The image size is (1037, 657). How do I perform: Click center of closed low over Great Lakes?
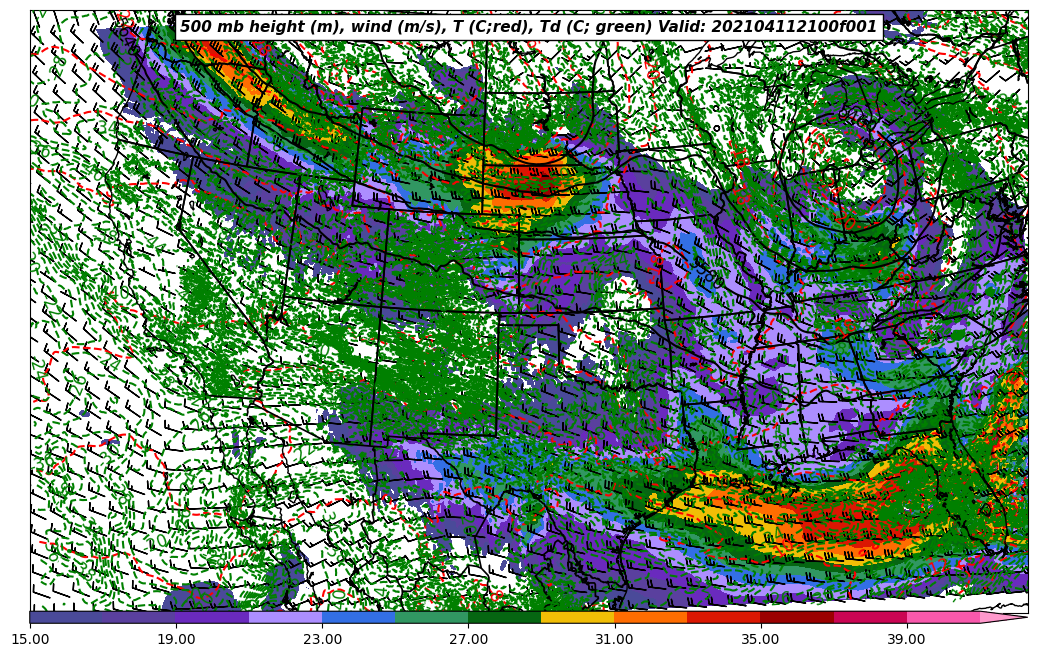pos(850,160)
